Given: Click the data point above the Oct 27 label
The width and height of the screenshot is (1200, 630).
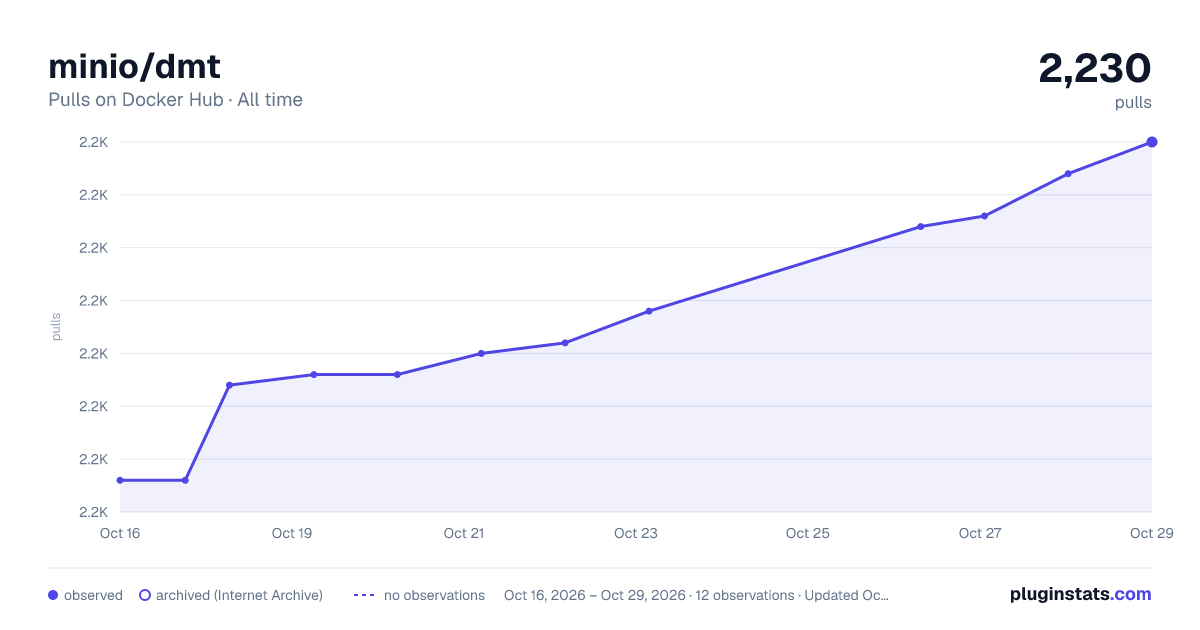Looking at the screenshot, I should click(x=985, y=216).
